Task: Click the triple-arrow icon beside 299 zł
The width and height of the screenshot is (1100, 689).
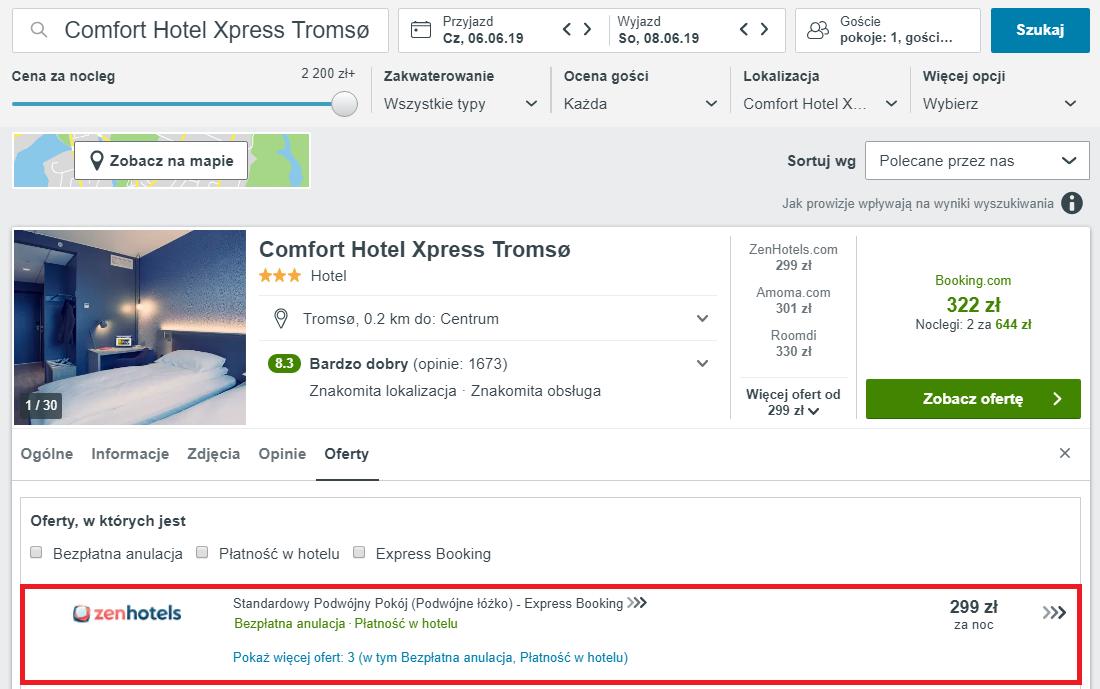Action: tap(1054, 613)
